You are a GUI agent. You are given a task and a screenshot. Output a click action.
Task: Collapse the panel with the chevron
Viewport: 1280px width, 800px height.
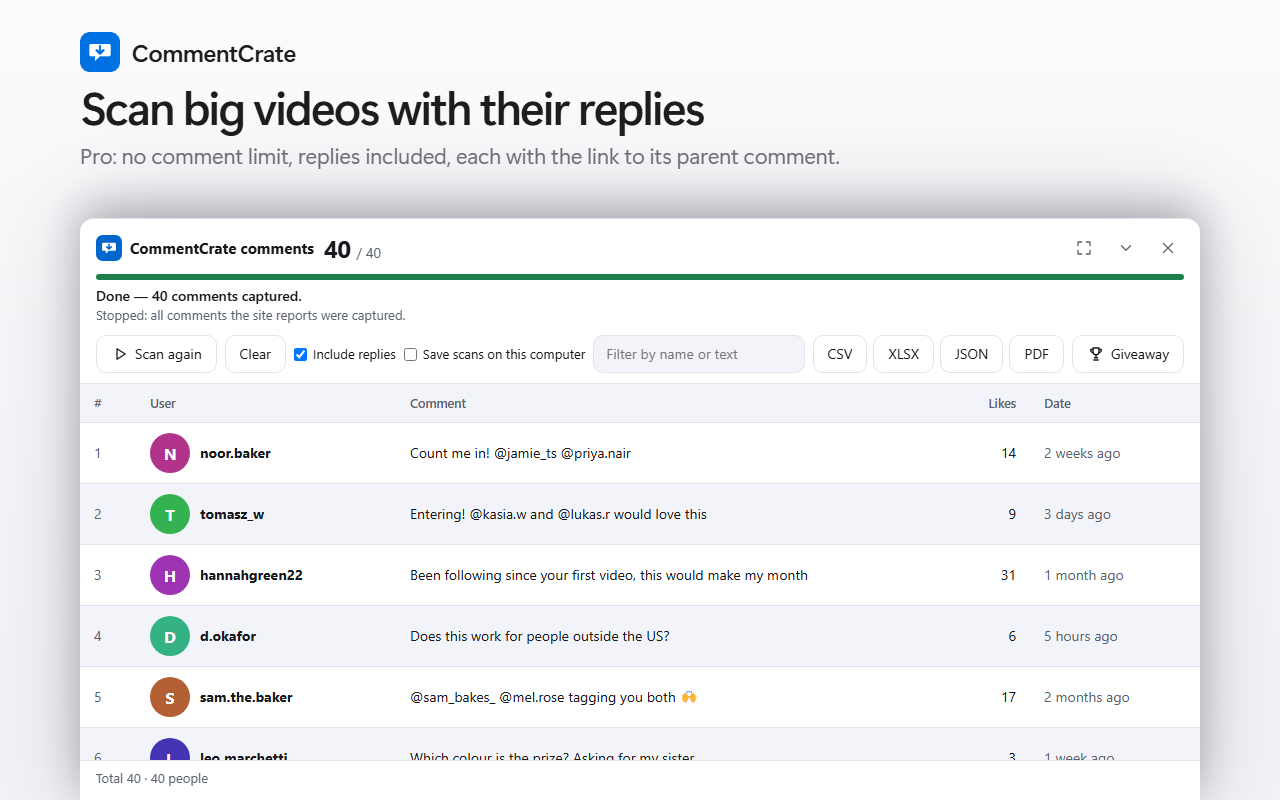pyautogui.click(x=1126, y=248)
